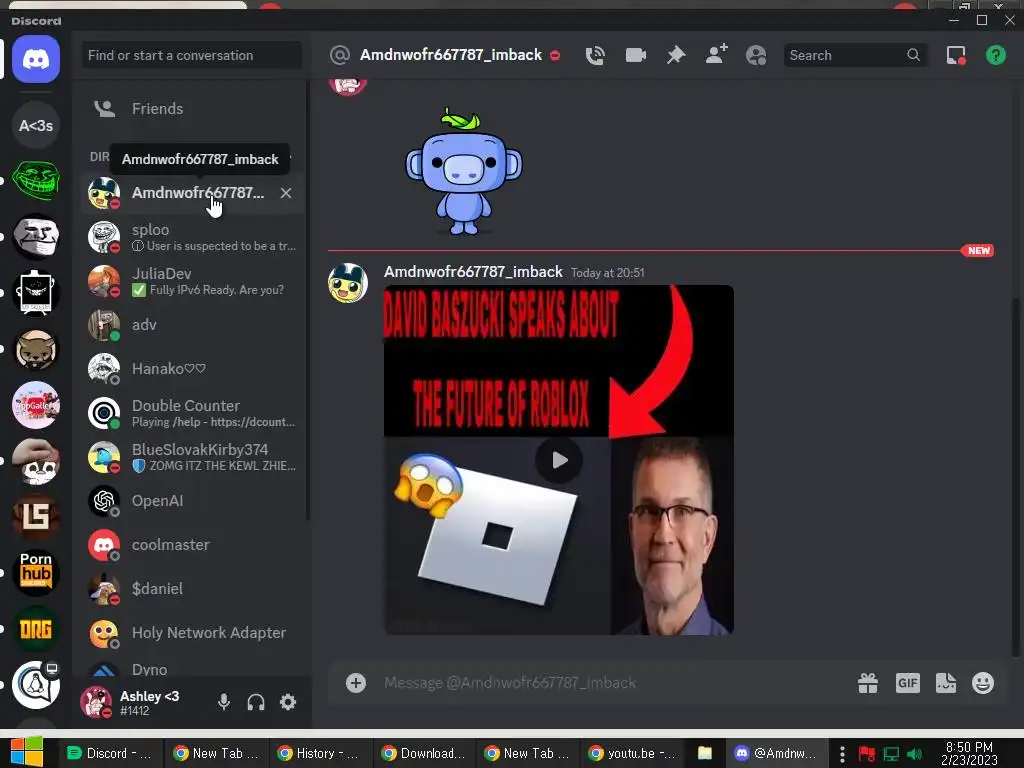Screen dimensions: 1024x768
Task: Click Find or start a conversation box
Action: [x=191, y=56]
